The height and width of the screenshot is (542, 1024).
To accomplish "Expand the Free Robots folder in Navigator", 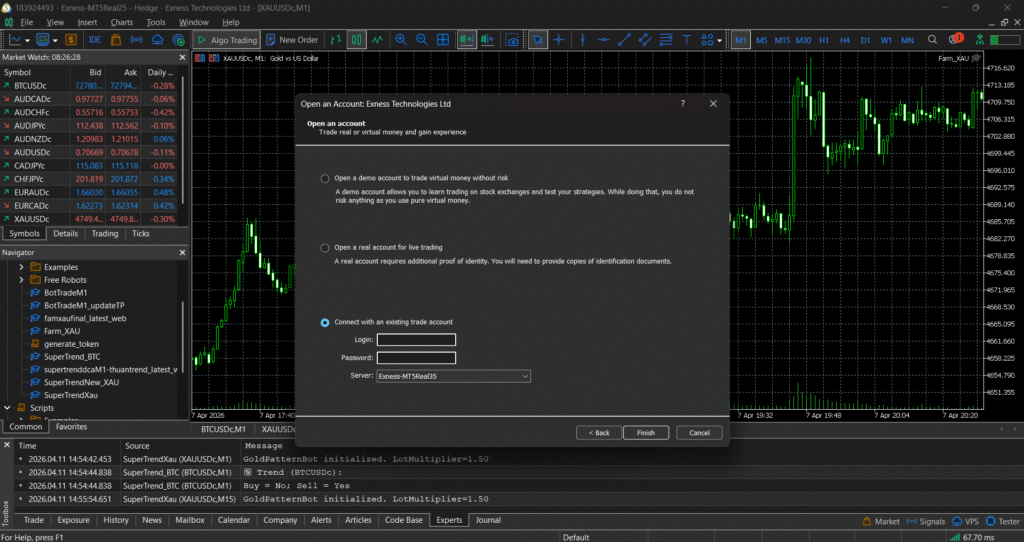I will (21, 280).
